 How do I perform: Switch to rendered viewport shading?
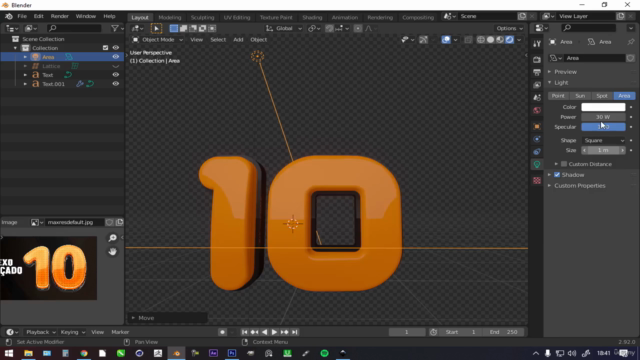(509, 40)
